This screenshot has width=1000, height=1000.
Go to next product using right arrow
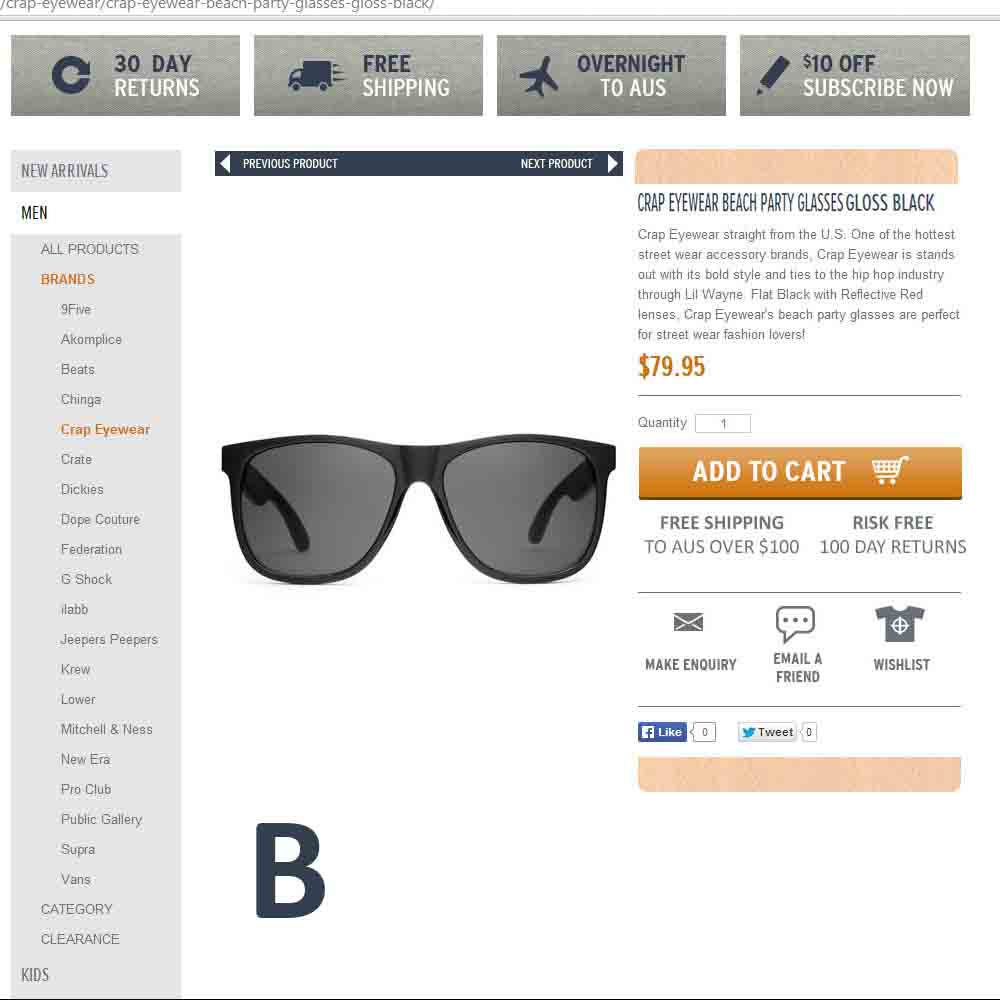613,163
